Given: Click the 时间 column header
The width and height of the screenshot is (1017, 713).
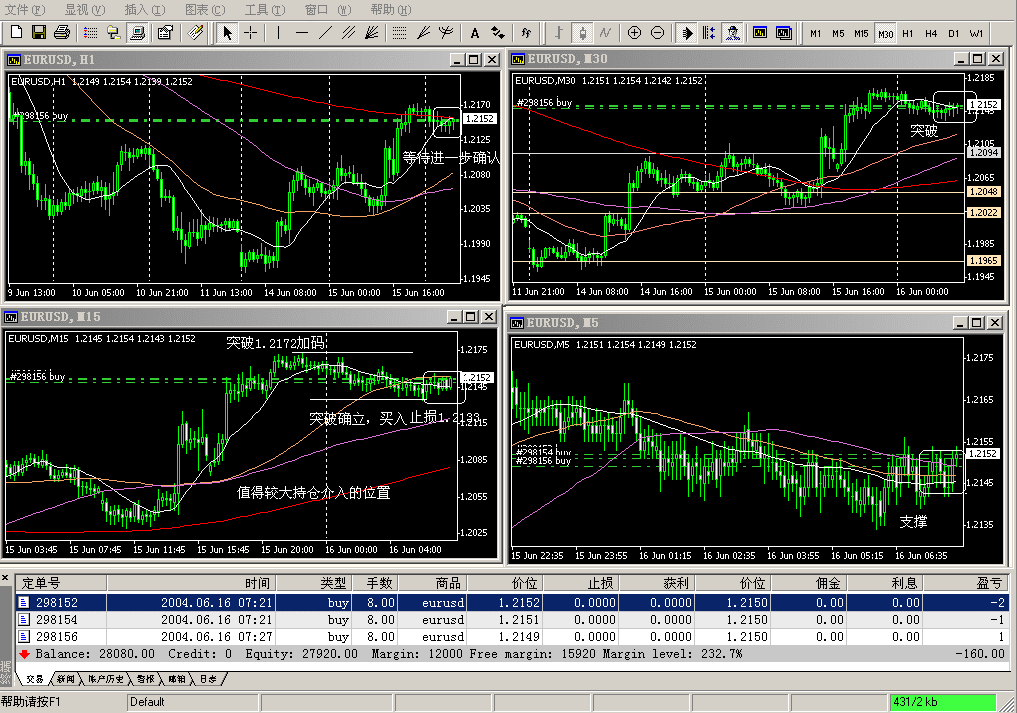Looking at the screenshot, I should (x=257, y=583).
